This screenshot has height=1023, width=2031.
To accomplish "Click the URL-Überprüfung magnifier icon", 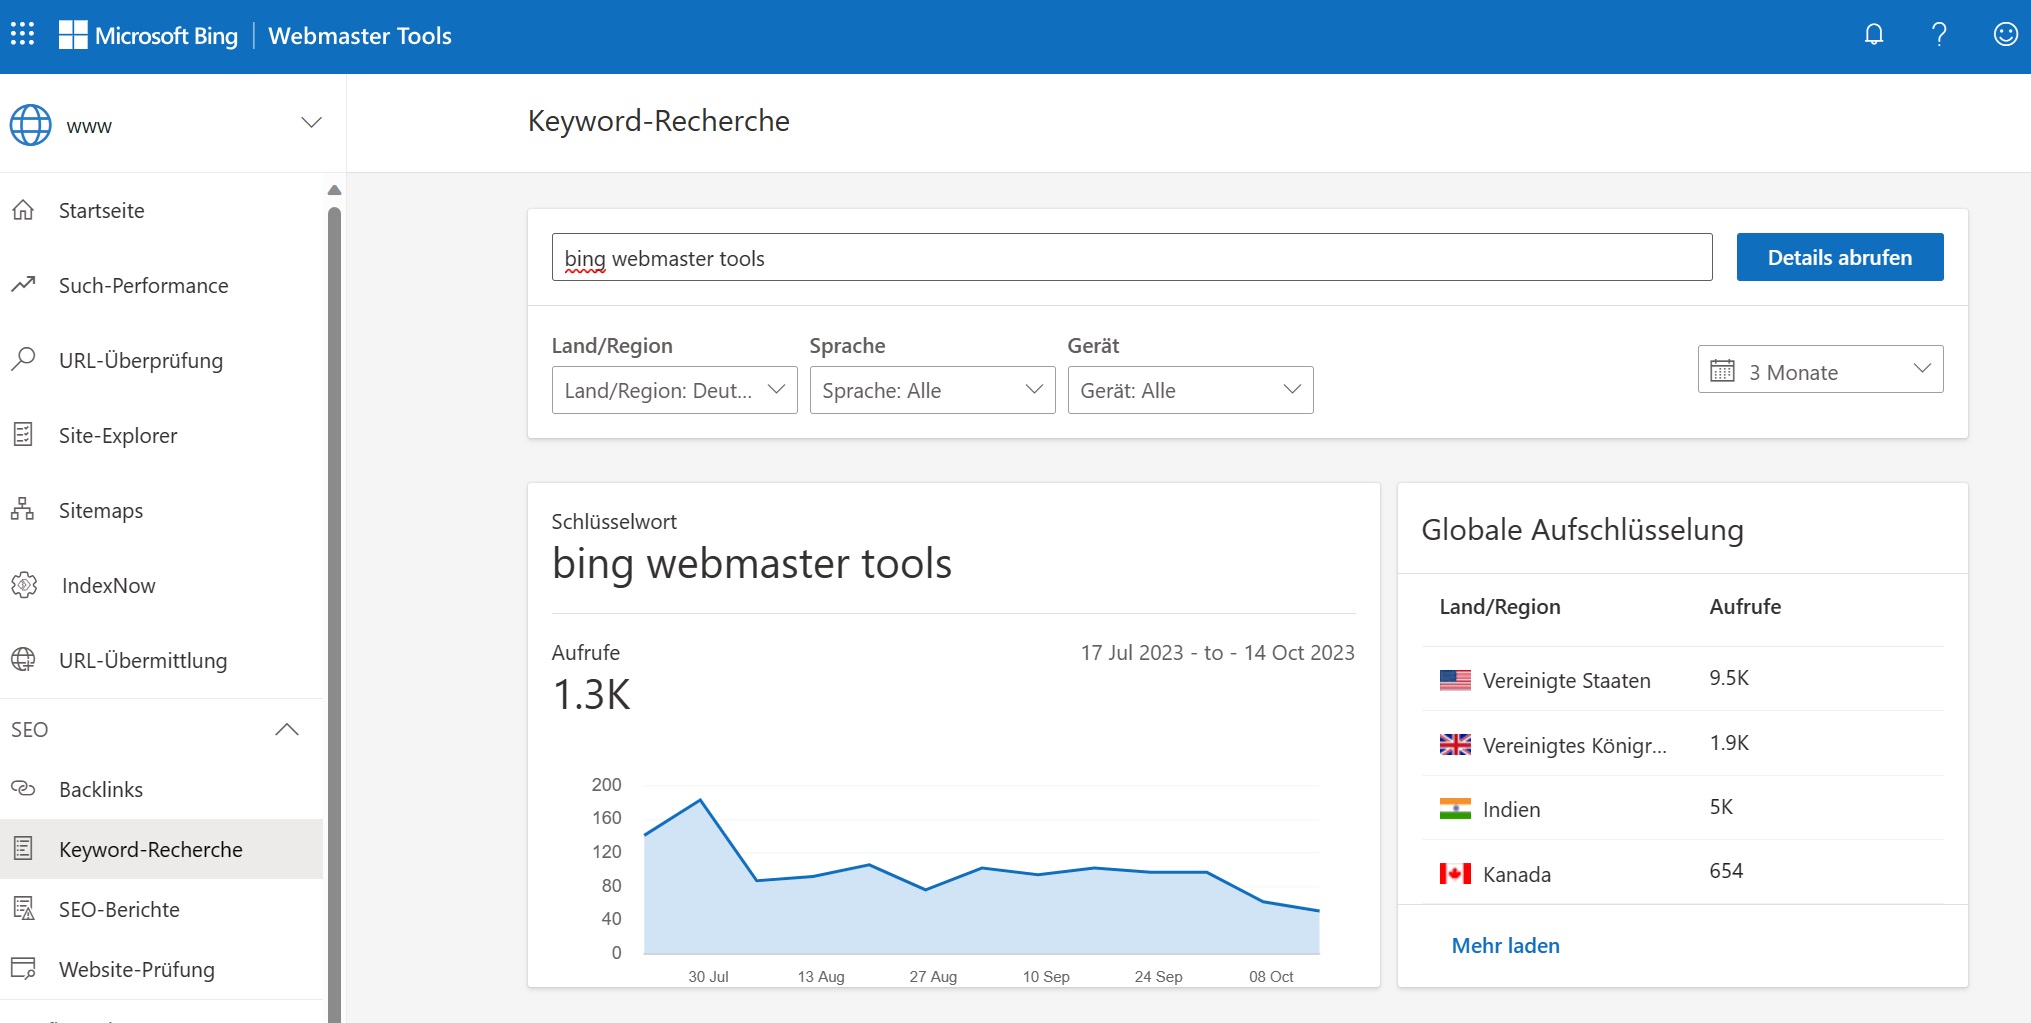I will (x=23, y=360).
